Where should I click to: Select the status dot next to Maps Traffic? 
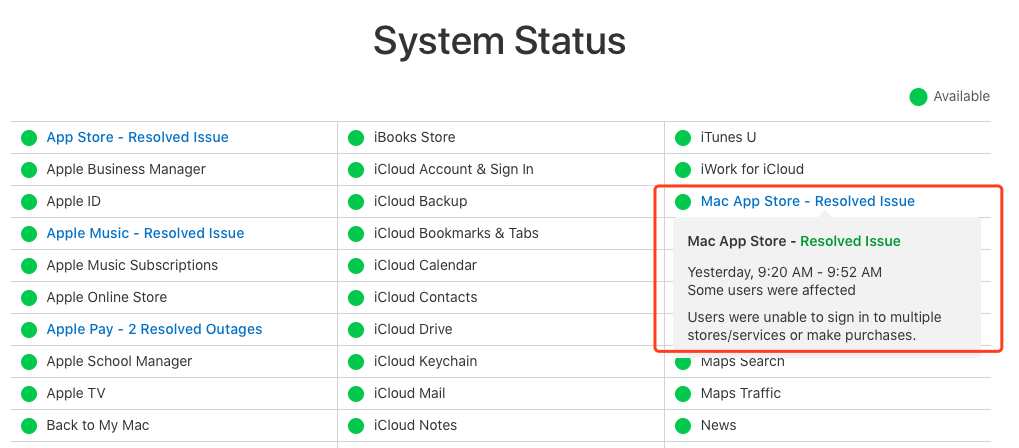tap(682, 393)
